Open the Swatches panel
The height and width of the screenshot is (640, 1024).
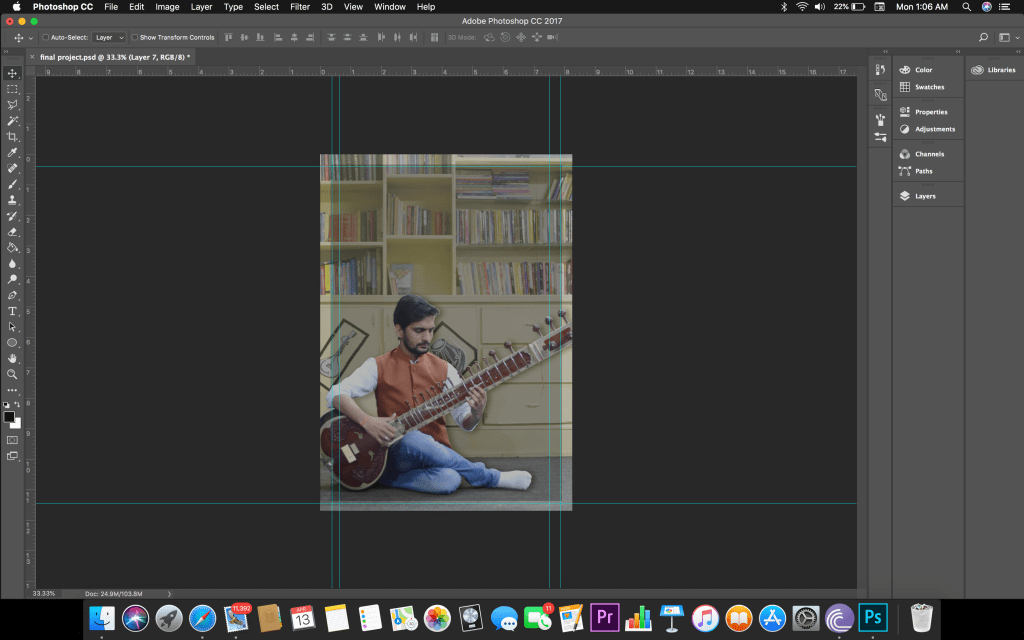[929, 87]
